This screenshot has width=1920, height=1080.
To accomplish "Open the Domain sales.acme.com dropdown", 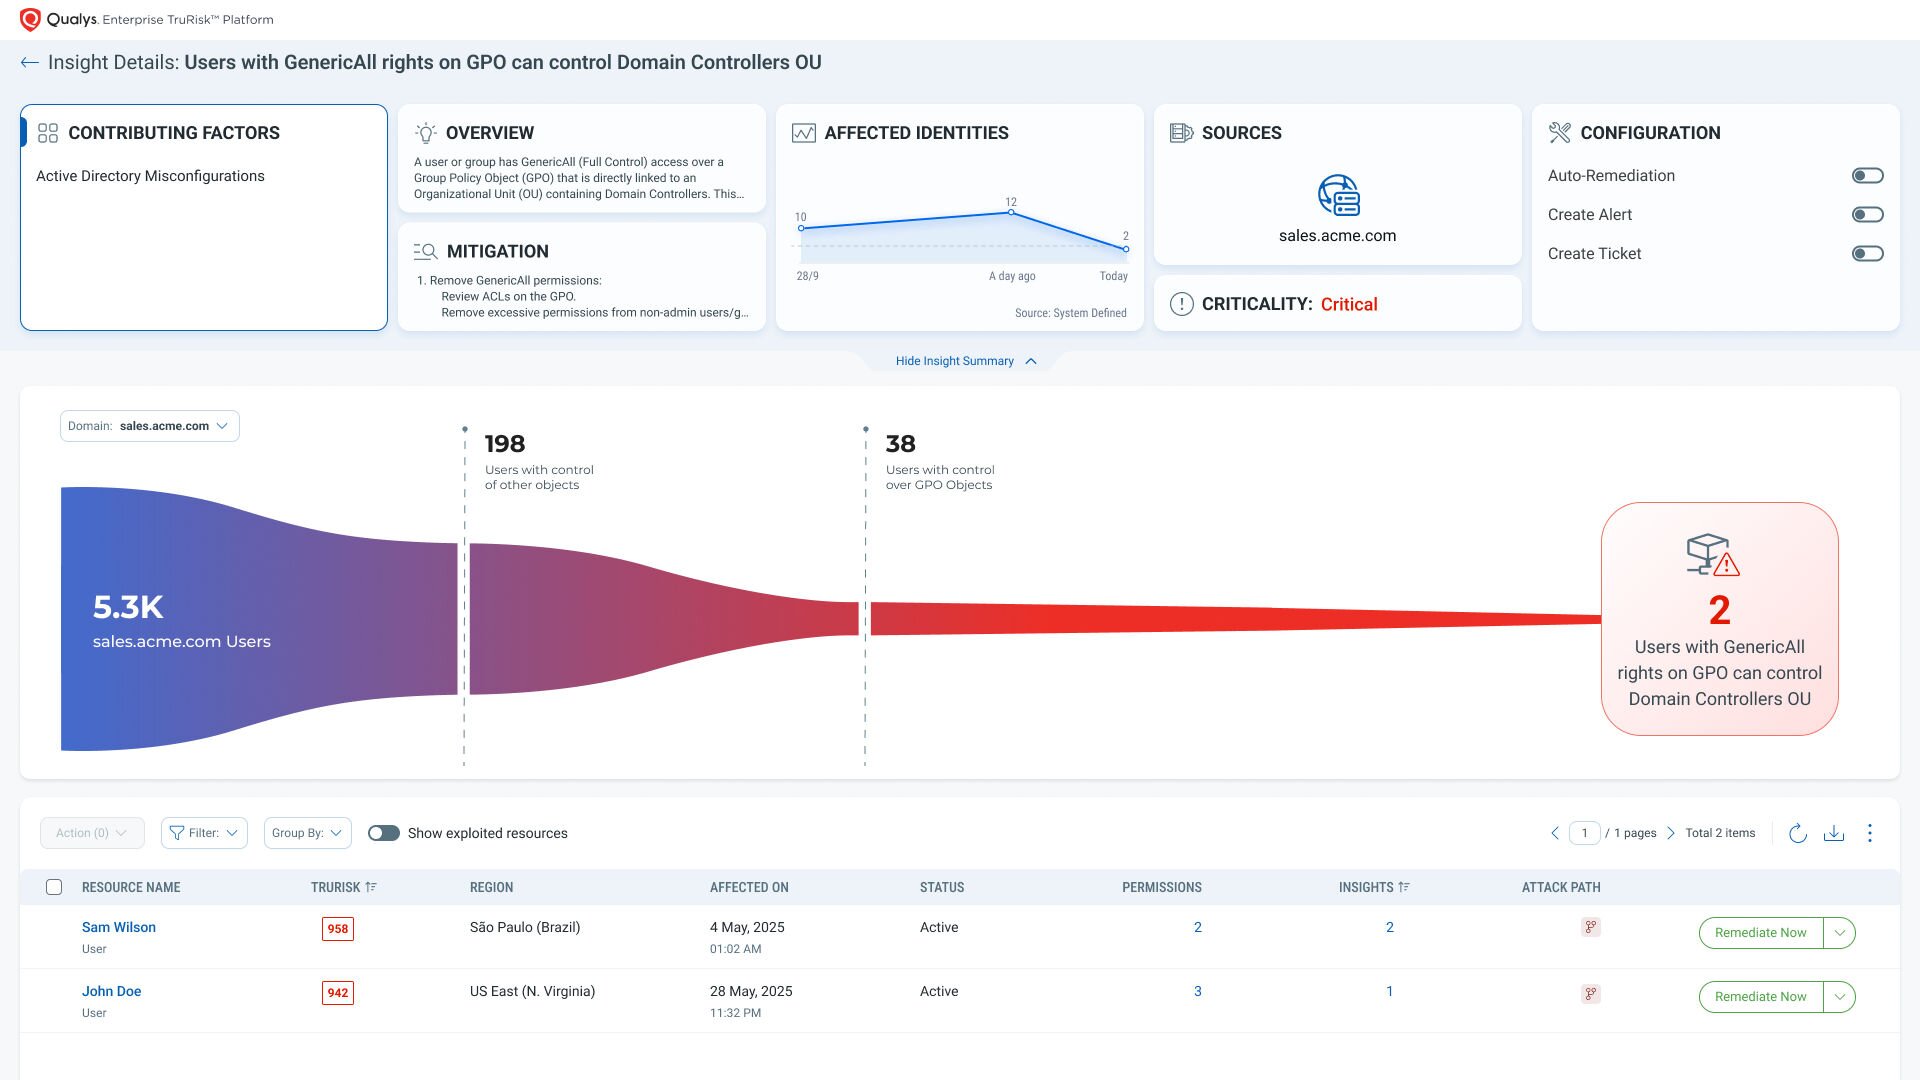I will 150,426.
